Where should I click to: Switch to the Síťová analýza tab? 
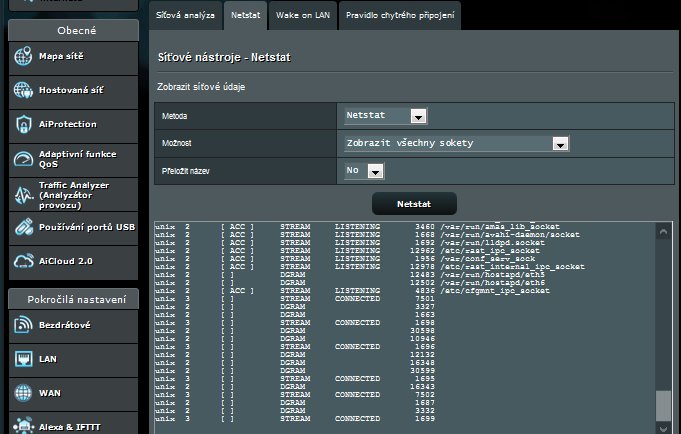(184, 17)
